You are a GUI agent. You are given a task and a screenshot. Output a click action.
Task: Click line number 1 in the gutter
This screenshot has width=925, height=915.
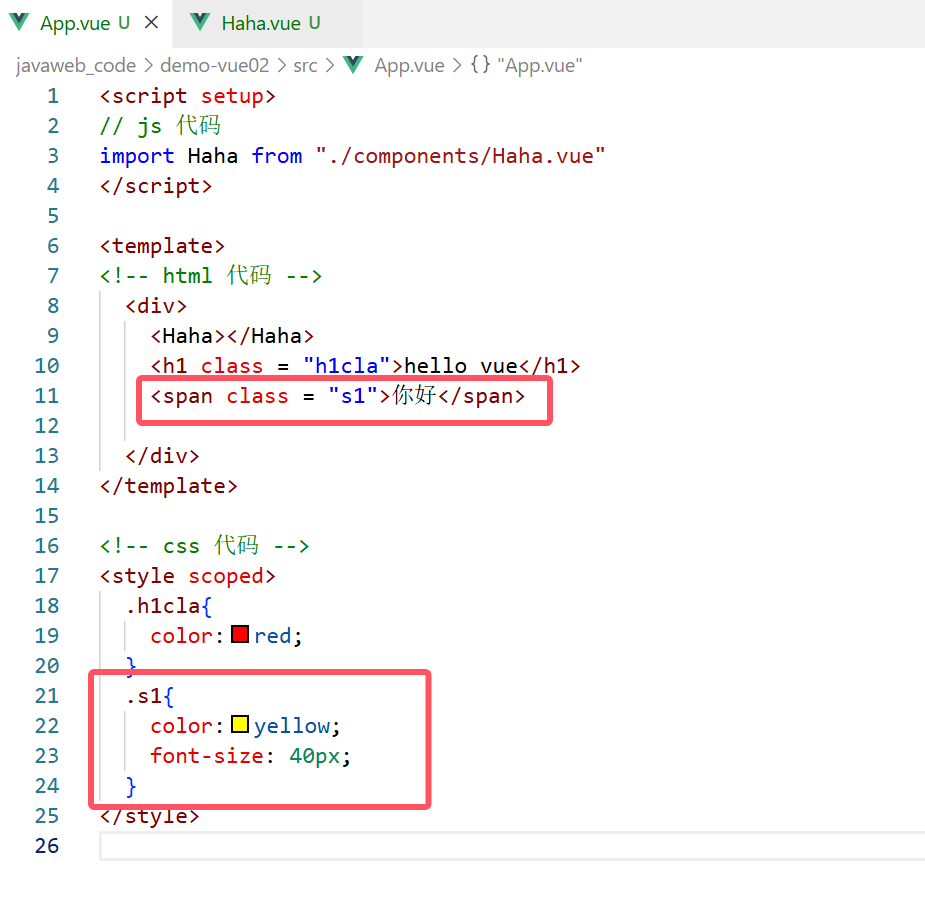(53, 96)
